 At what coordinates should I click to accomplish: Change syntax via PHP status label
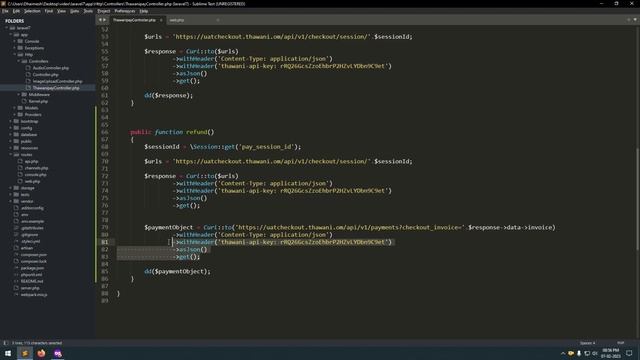click(x=620, y=343)
